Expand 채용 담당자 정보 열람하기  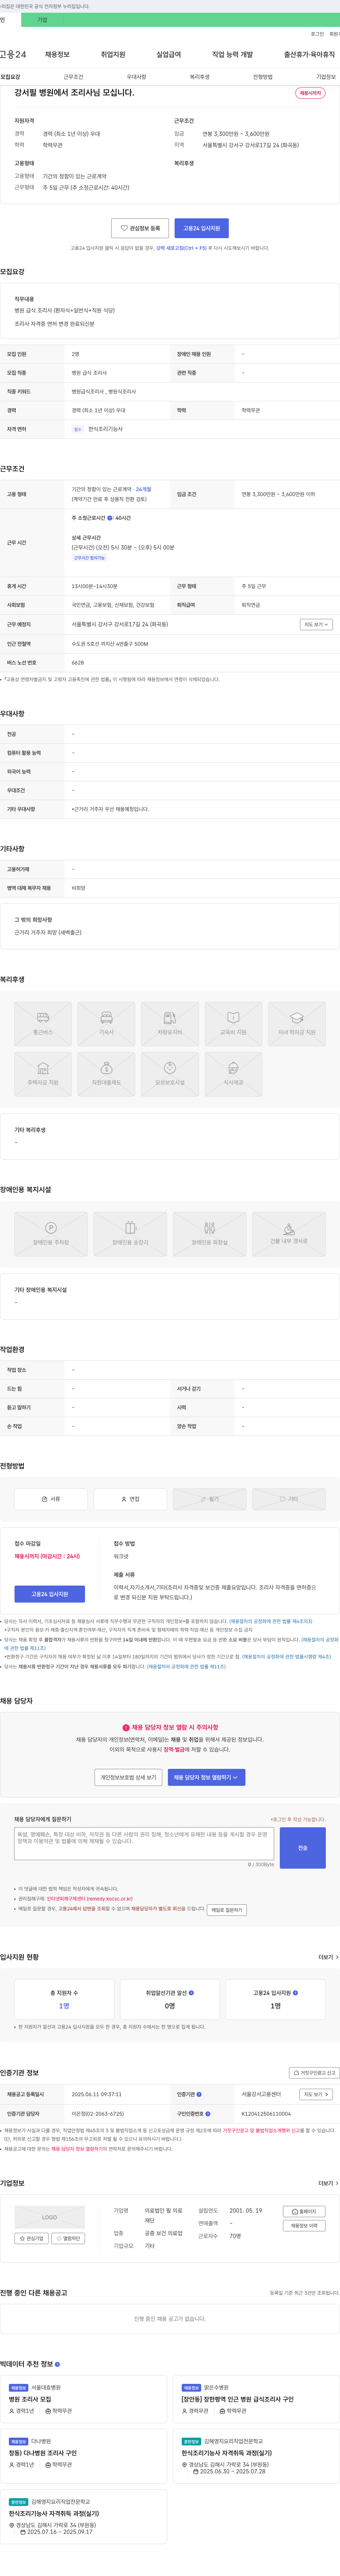coord(207,1777)
